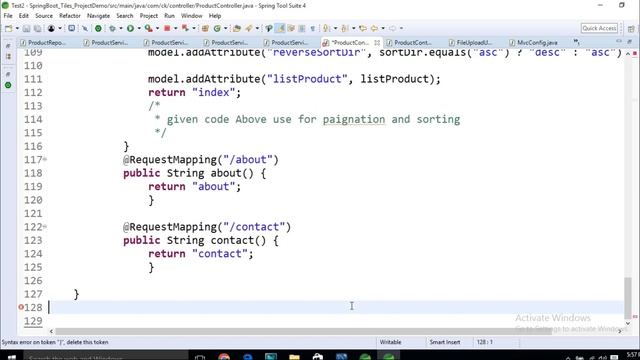Screen dimensions: 640x360
Task: Open the Refactor menu
Action: 70,16
